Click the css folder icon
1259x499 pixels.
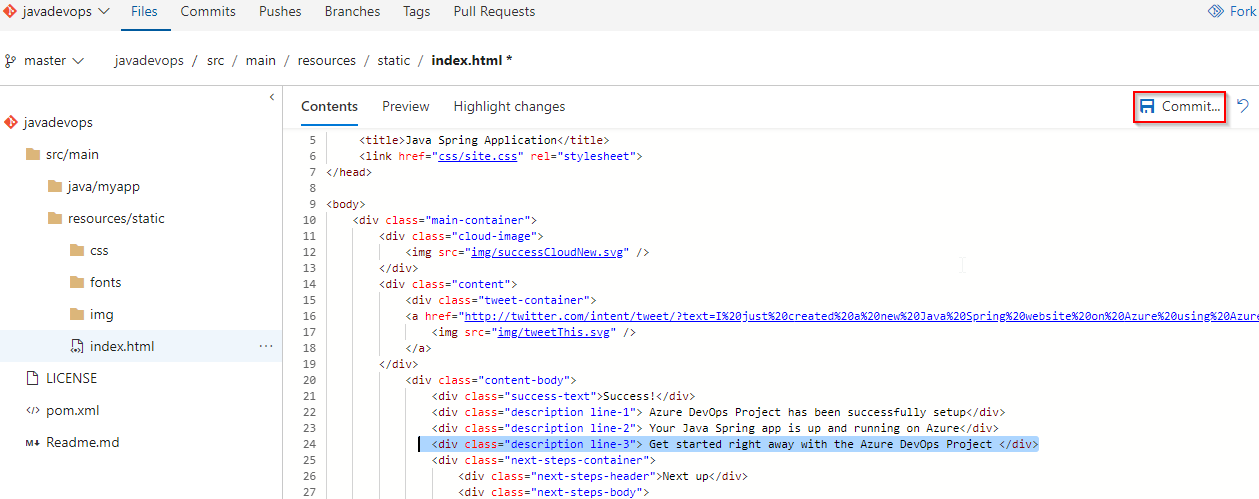tap(77, 250)
